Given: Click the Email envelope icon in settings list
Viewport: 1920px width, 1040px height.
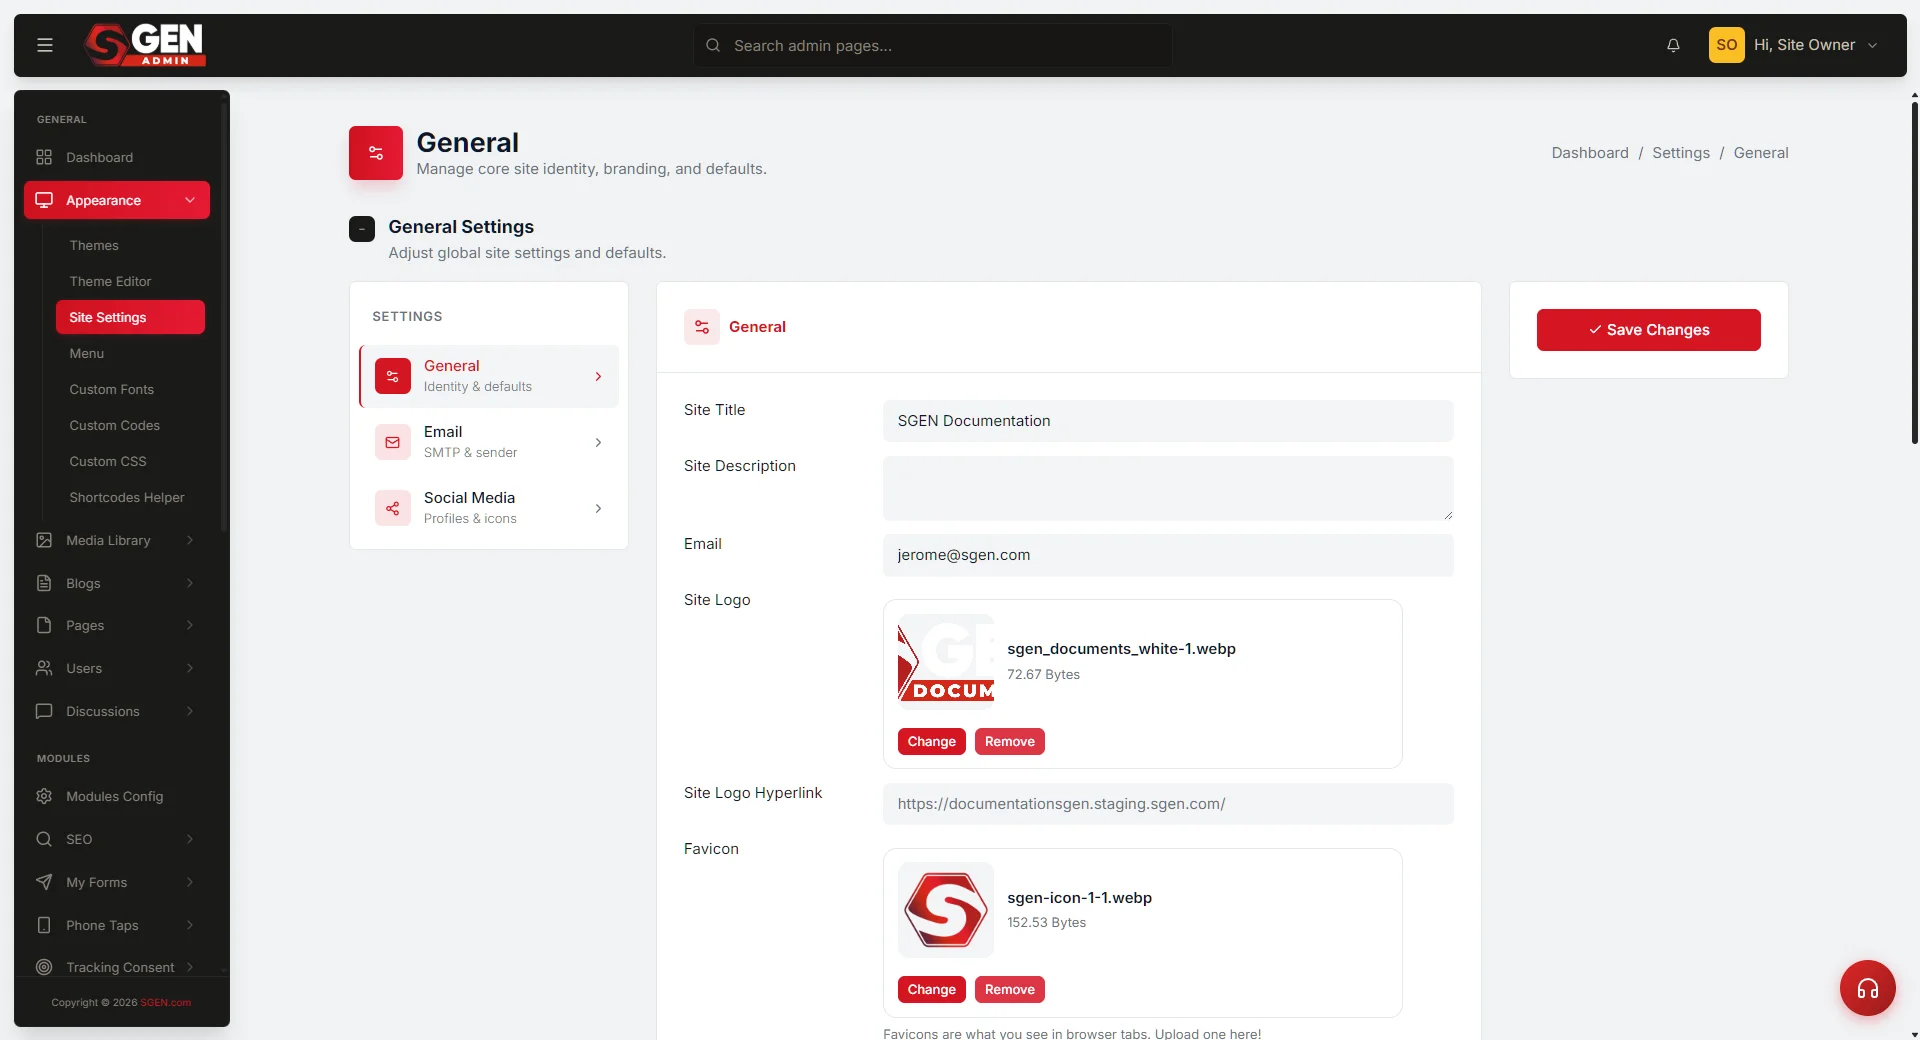Looking at the screenshot, I should 393,442.
